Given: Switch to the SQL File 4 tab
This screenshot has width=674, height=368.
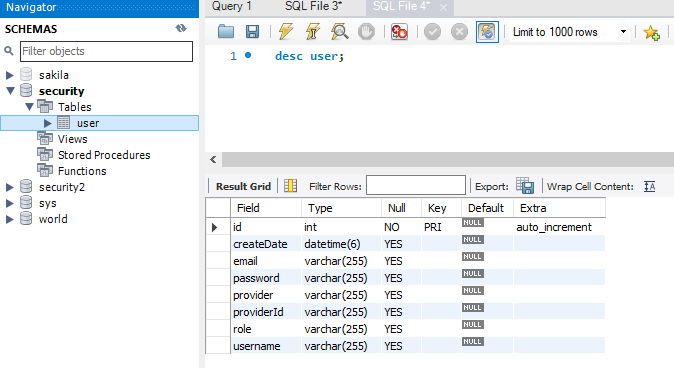Looking at the screenshot, I should coord(401,6).
